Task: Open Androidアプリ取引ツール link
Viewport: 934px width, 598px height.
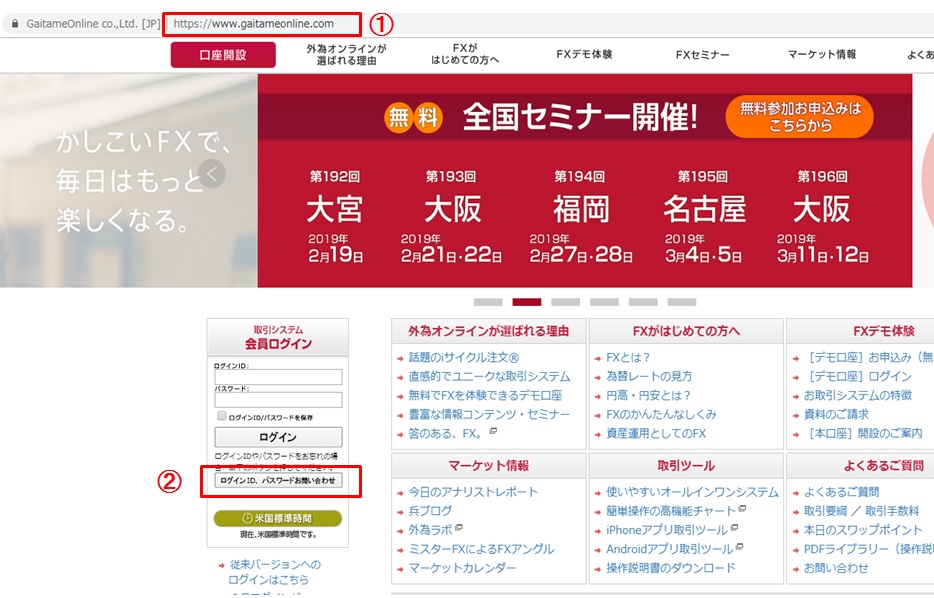Action: point(670,549)
